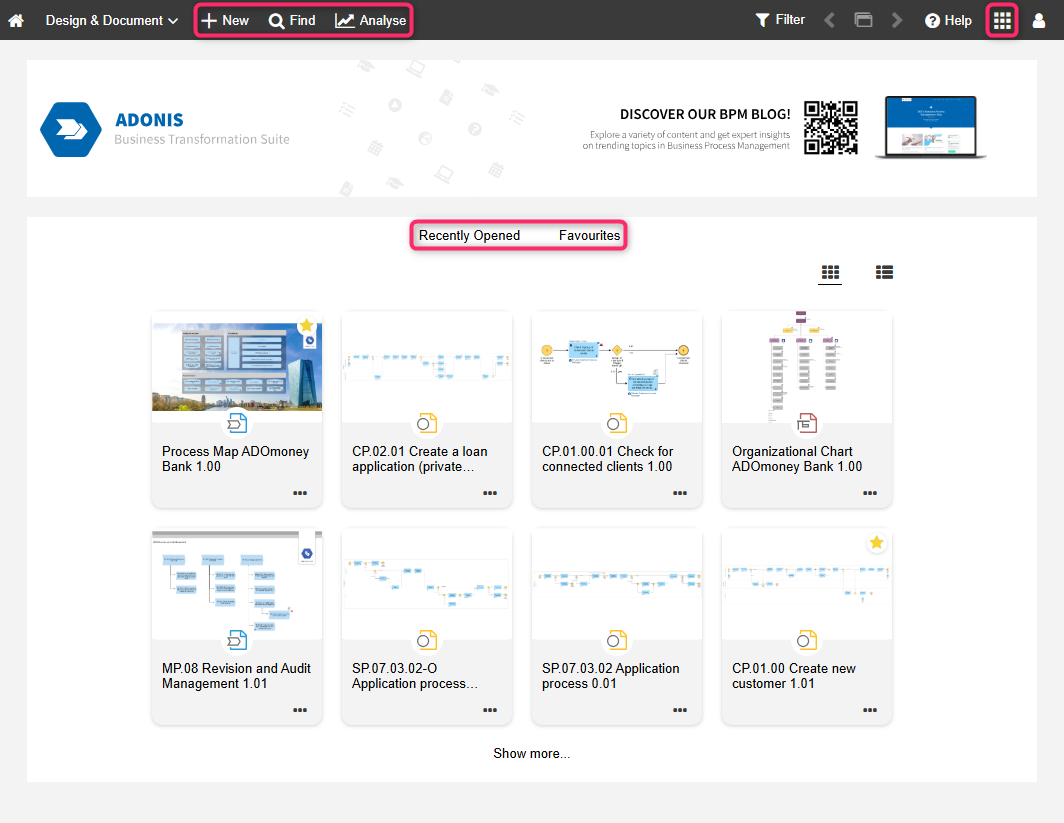Open the Filter options
Image resolution: width=1064 pixels, height=823 pixels.
tap(779, 20)
